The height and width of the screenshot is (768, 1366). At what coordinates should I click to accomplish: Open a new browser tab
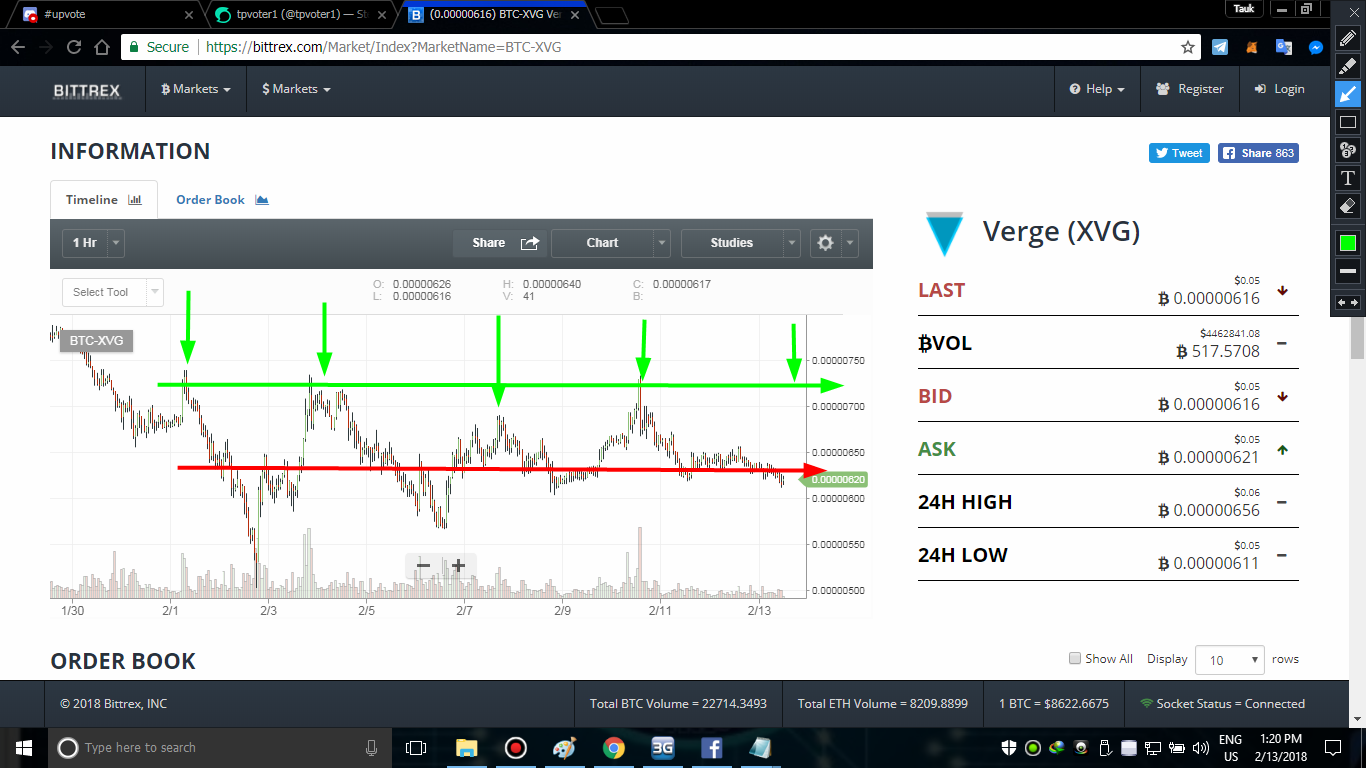(611, 15)
